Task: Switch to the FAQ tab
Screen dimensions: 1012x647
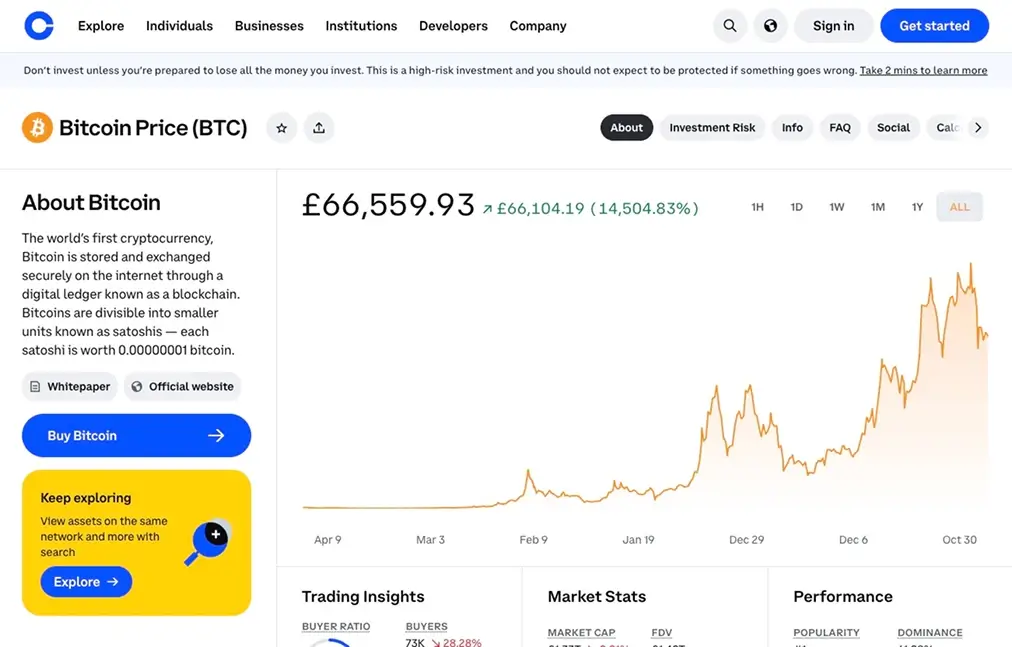Action: (840, 127)
